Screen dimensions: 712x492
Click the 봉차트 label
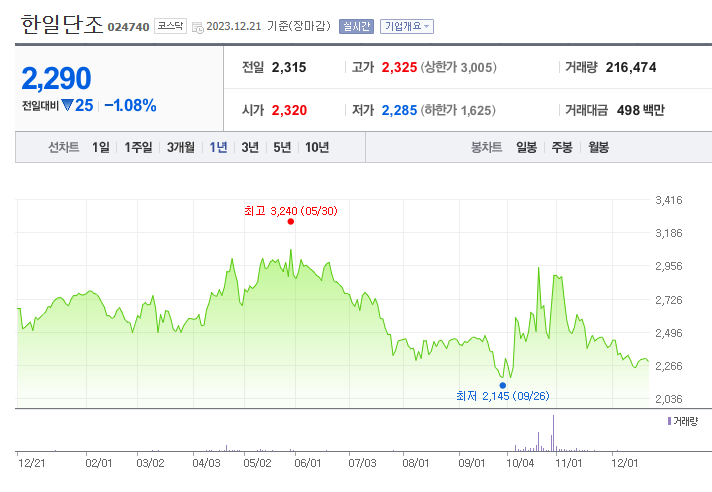coord(486,147)
